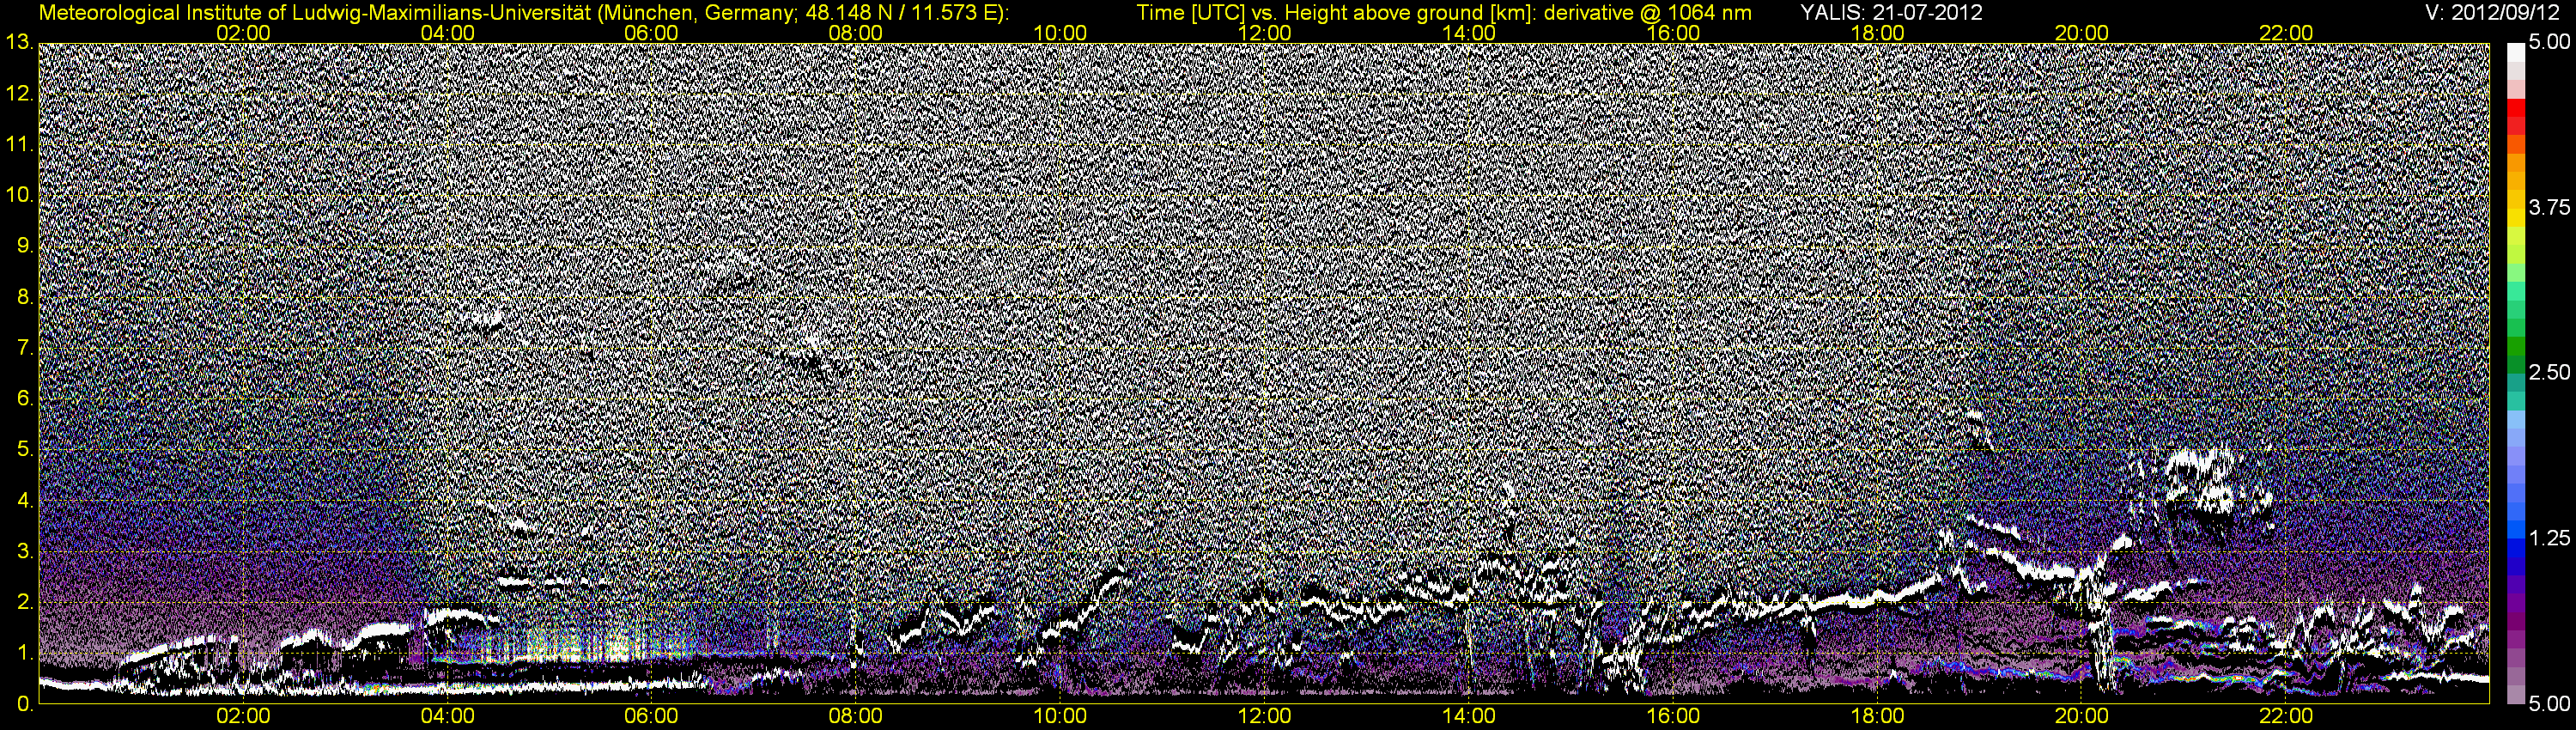The height and width of the screenshot is (730, 2576).
Task: Click 16:00 on the lower time axis
Action: coord(1673,717)
